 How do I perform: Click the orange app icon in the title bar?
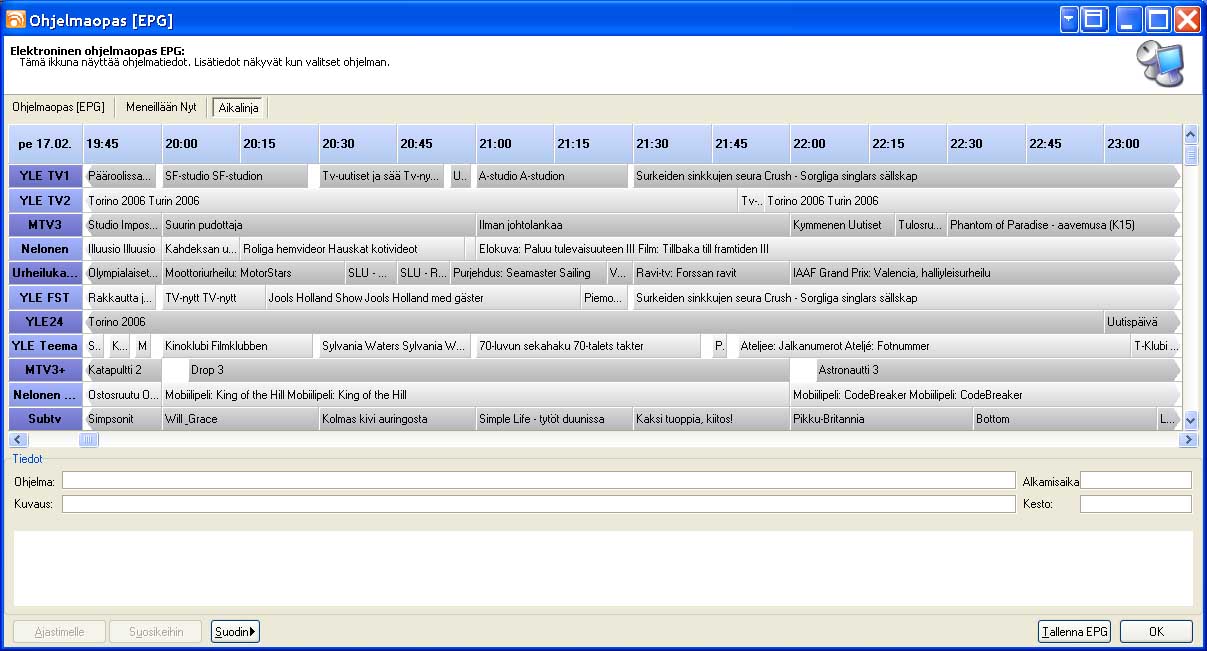pyautogui.click(x=16, y=18)
